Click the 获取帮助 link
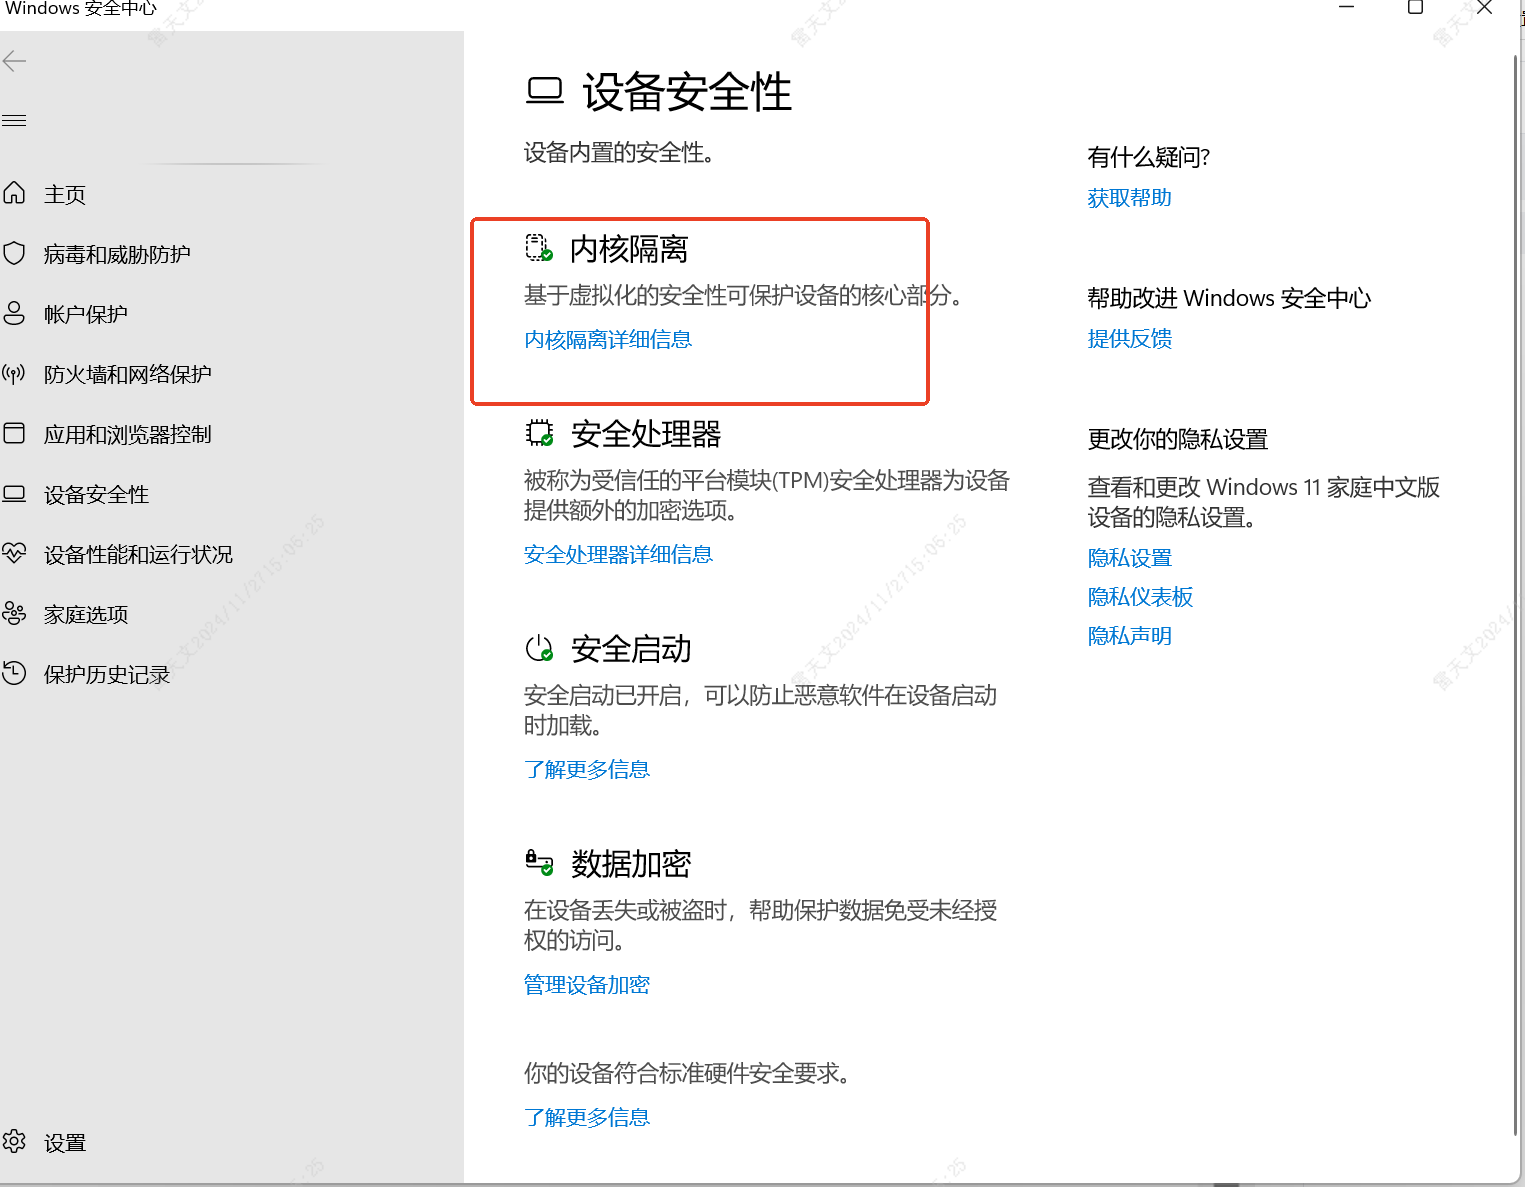 [x=1129, y=198]
